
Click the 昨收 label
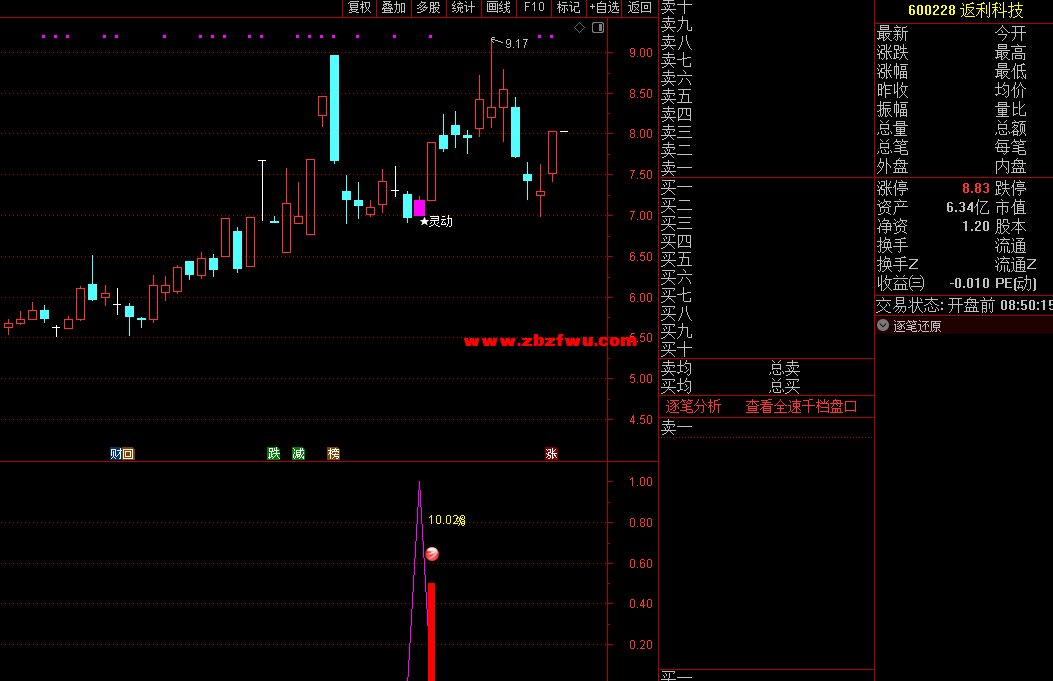point(892,91)
